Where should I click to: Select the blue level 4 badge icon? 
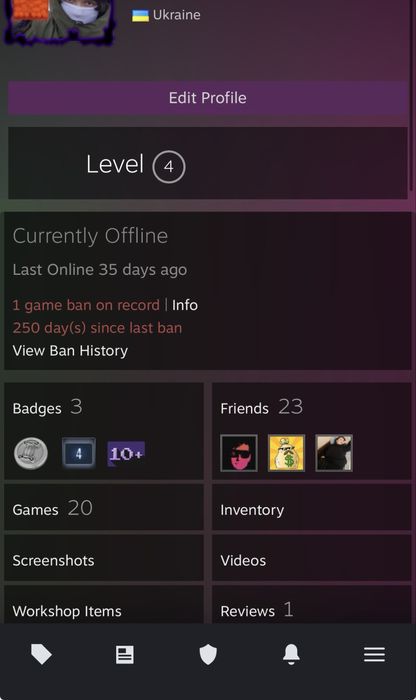79,453
